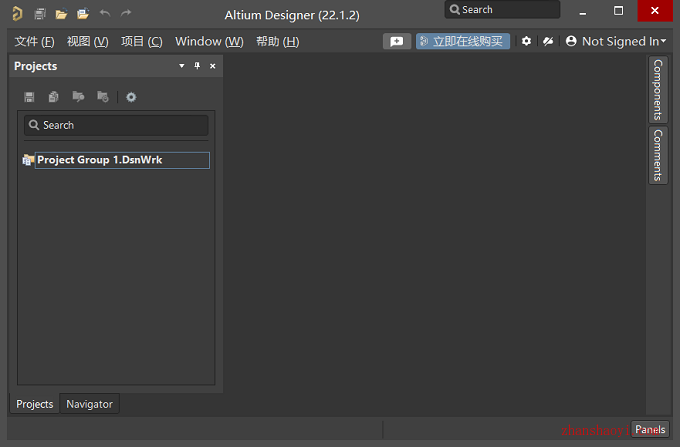Viewport: 680px width, 447px height.
Task: Click the Undo arrow in title bar
Action: pos(105,13)
